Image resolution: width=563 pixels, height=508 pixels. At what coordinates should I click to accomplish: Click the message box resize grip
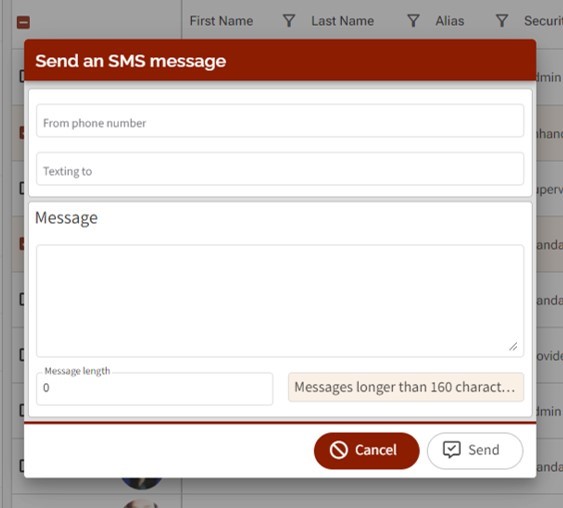tap(513, 346)
